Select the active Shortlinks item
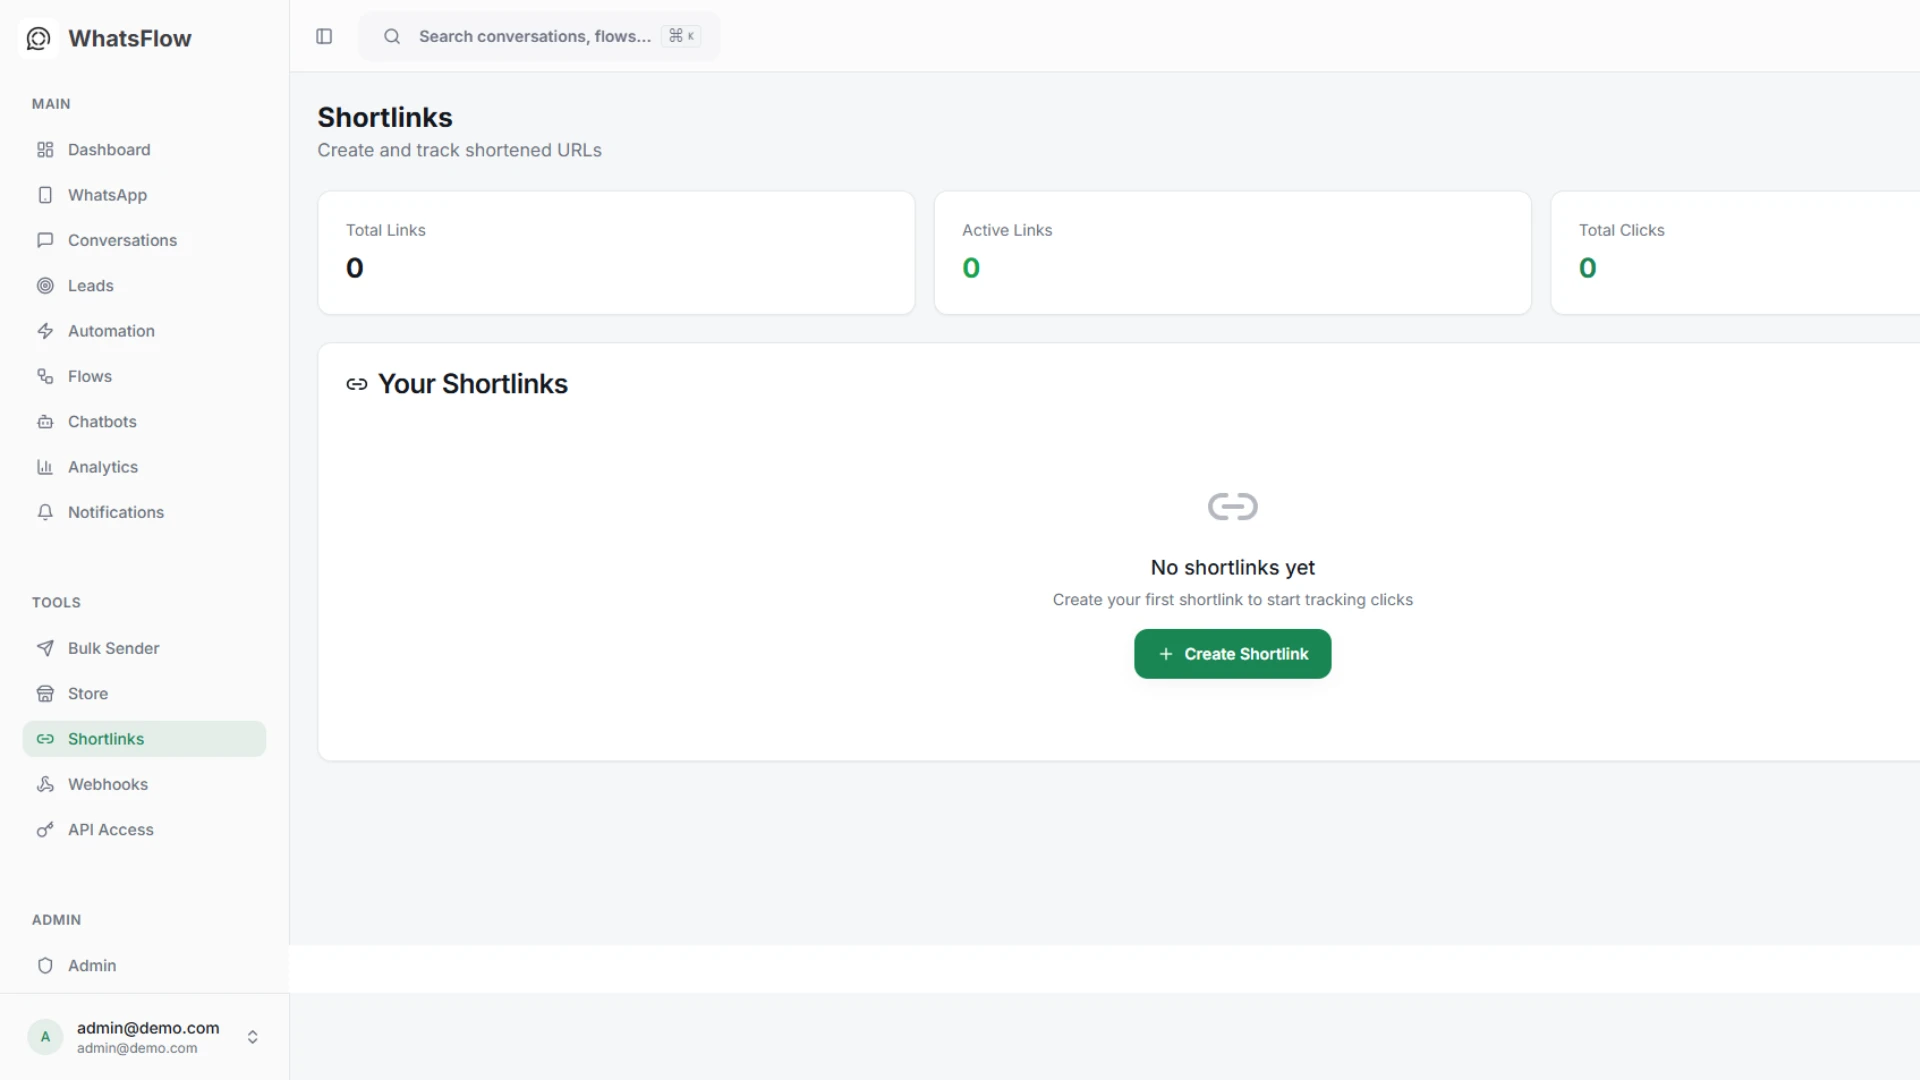 144,739
